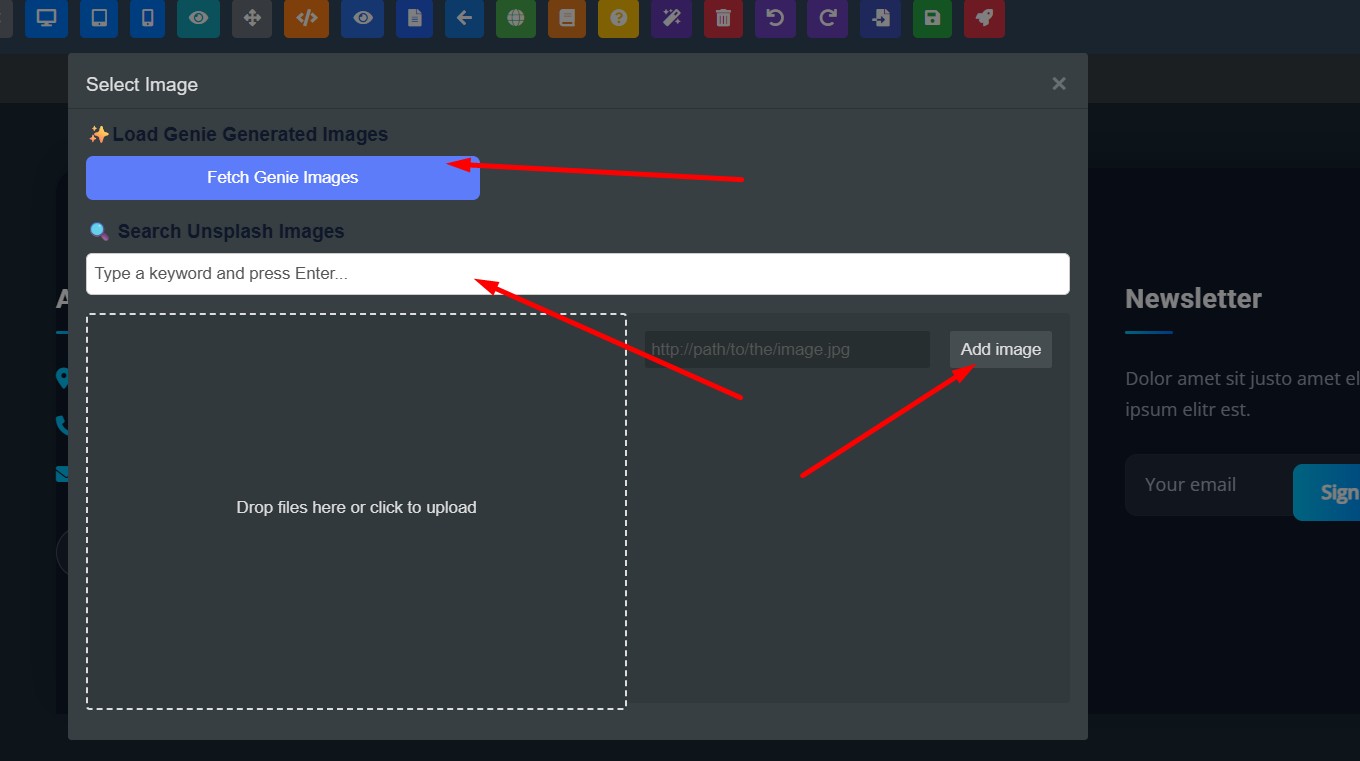Switch to mobile preview mode
The width and height of the screenshot is (1360, 761).
pyautogui.click(x=147, y=19)
